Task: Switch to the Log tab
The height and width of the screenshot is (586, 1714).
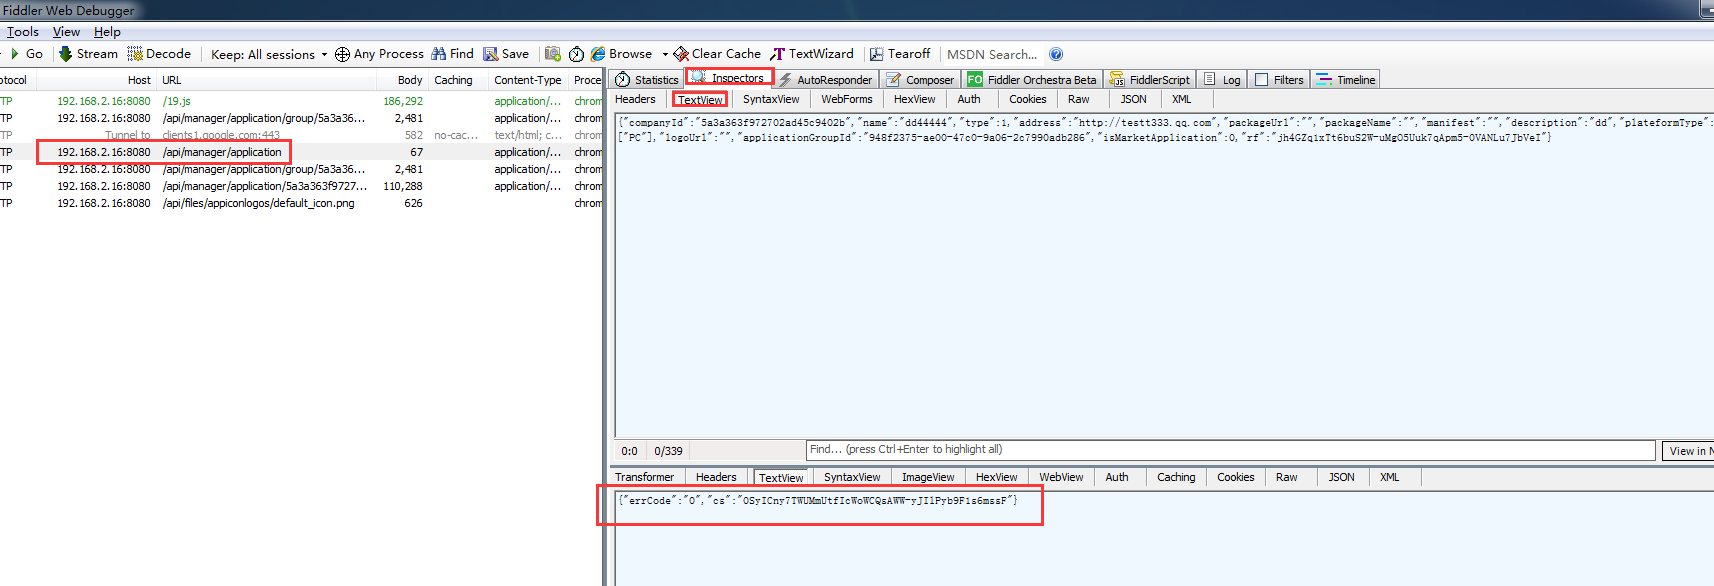Action: [1222, 80]
